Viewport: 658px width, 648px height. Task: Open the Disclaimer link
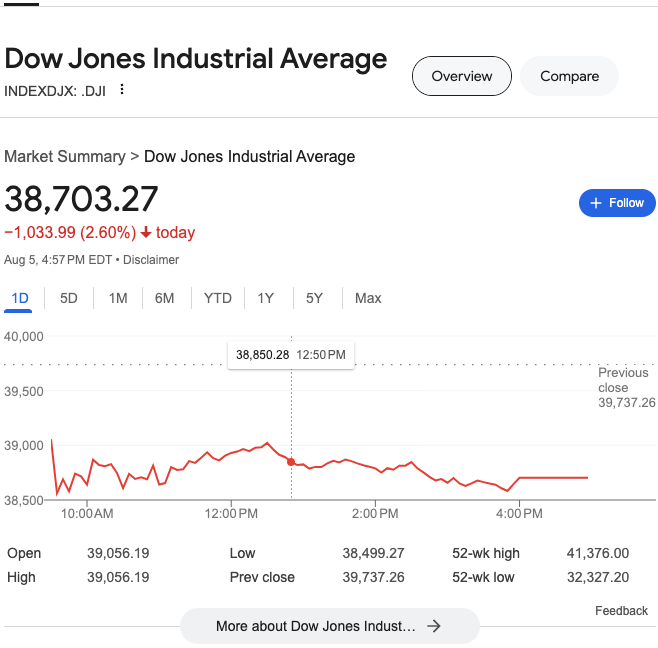point(151,260)
